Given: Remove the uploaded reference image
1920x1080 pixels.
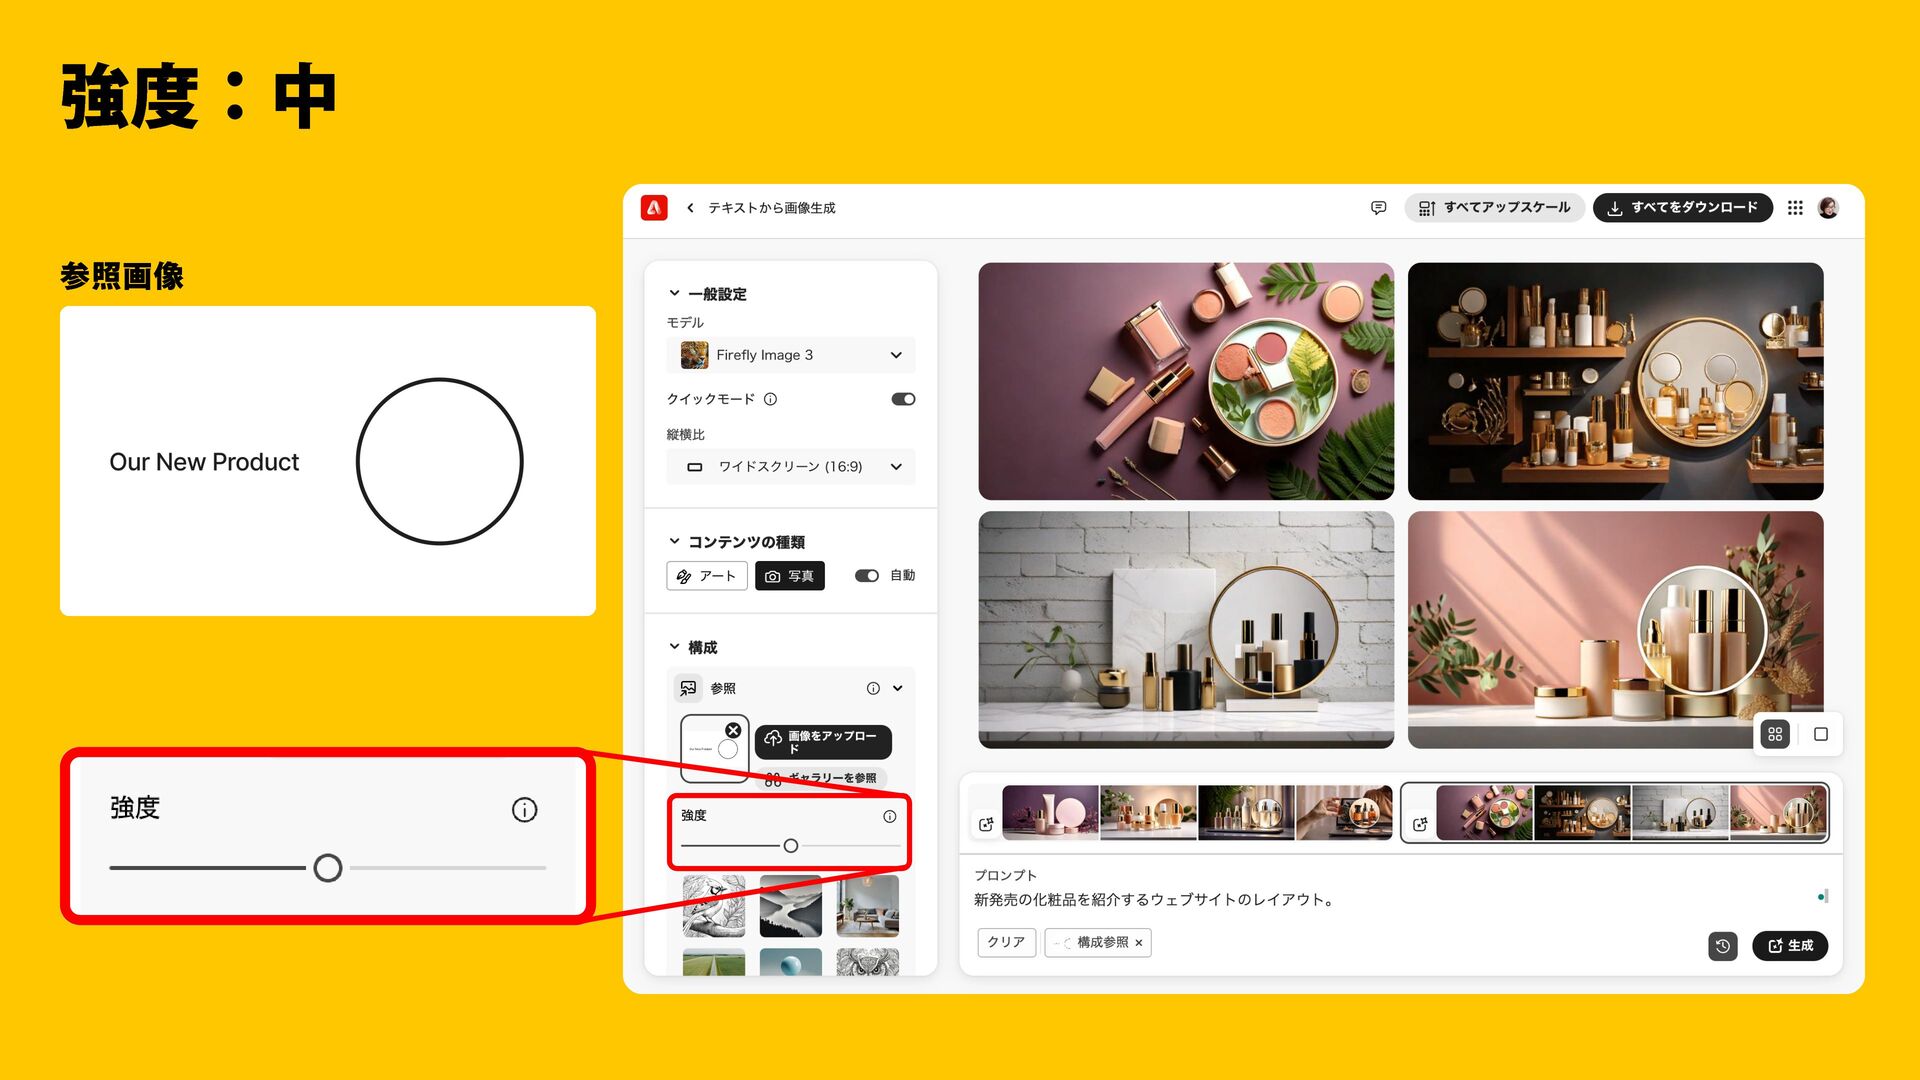Looking at the screenshot, I should 733,730.
